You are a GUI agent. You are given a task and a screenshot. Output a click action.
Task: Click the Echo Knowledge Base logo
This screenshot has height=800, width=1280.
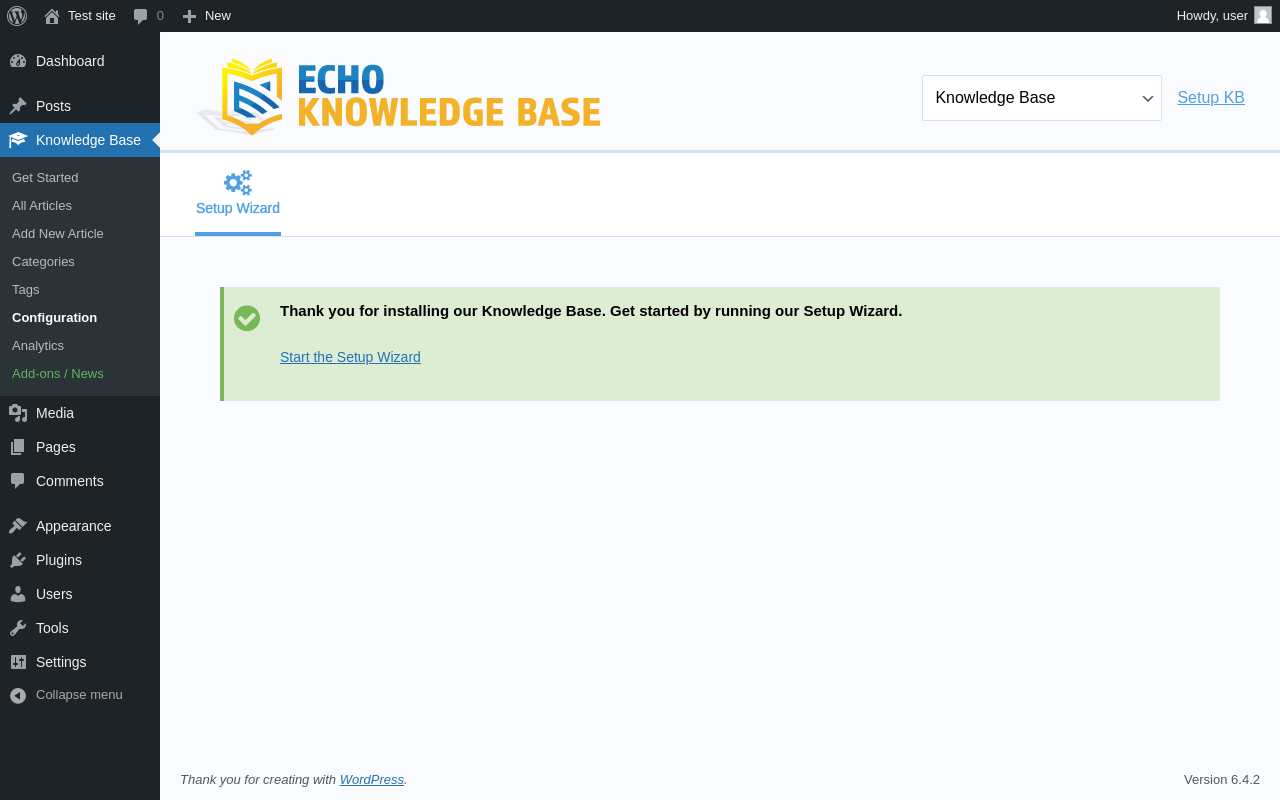(x=398, y=96)
